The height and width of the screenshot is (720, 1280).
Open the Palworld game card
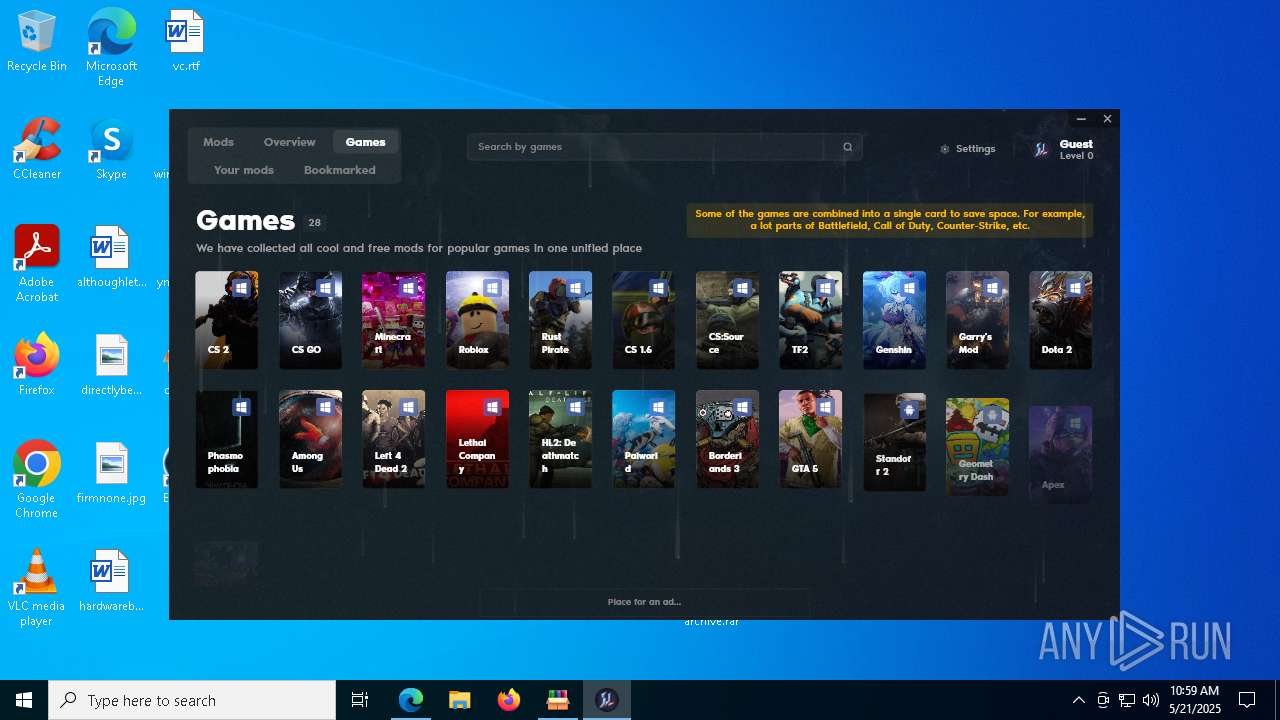click(644, 439)
